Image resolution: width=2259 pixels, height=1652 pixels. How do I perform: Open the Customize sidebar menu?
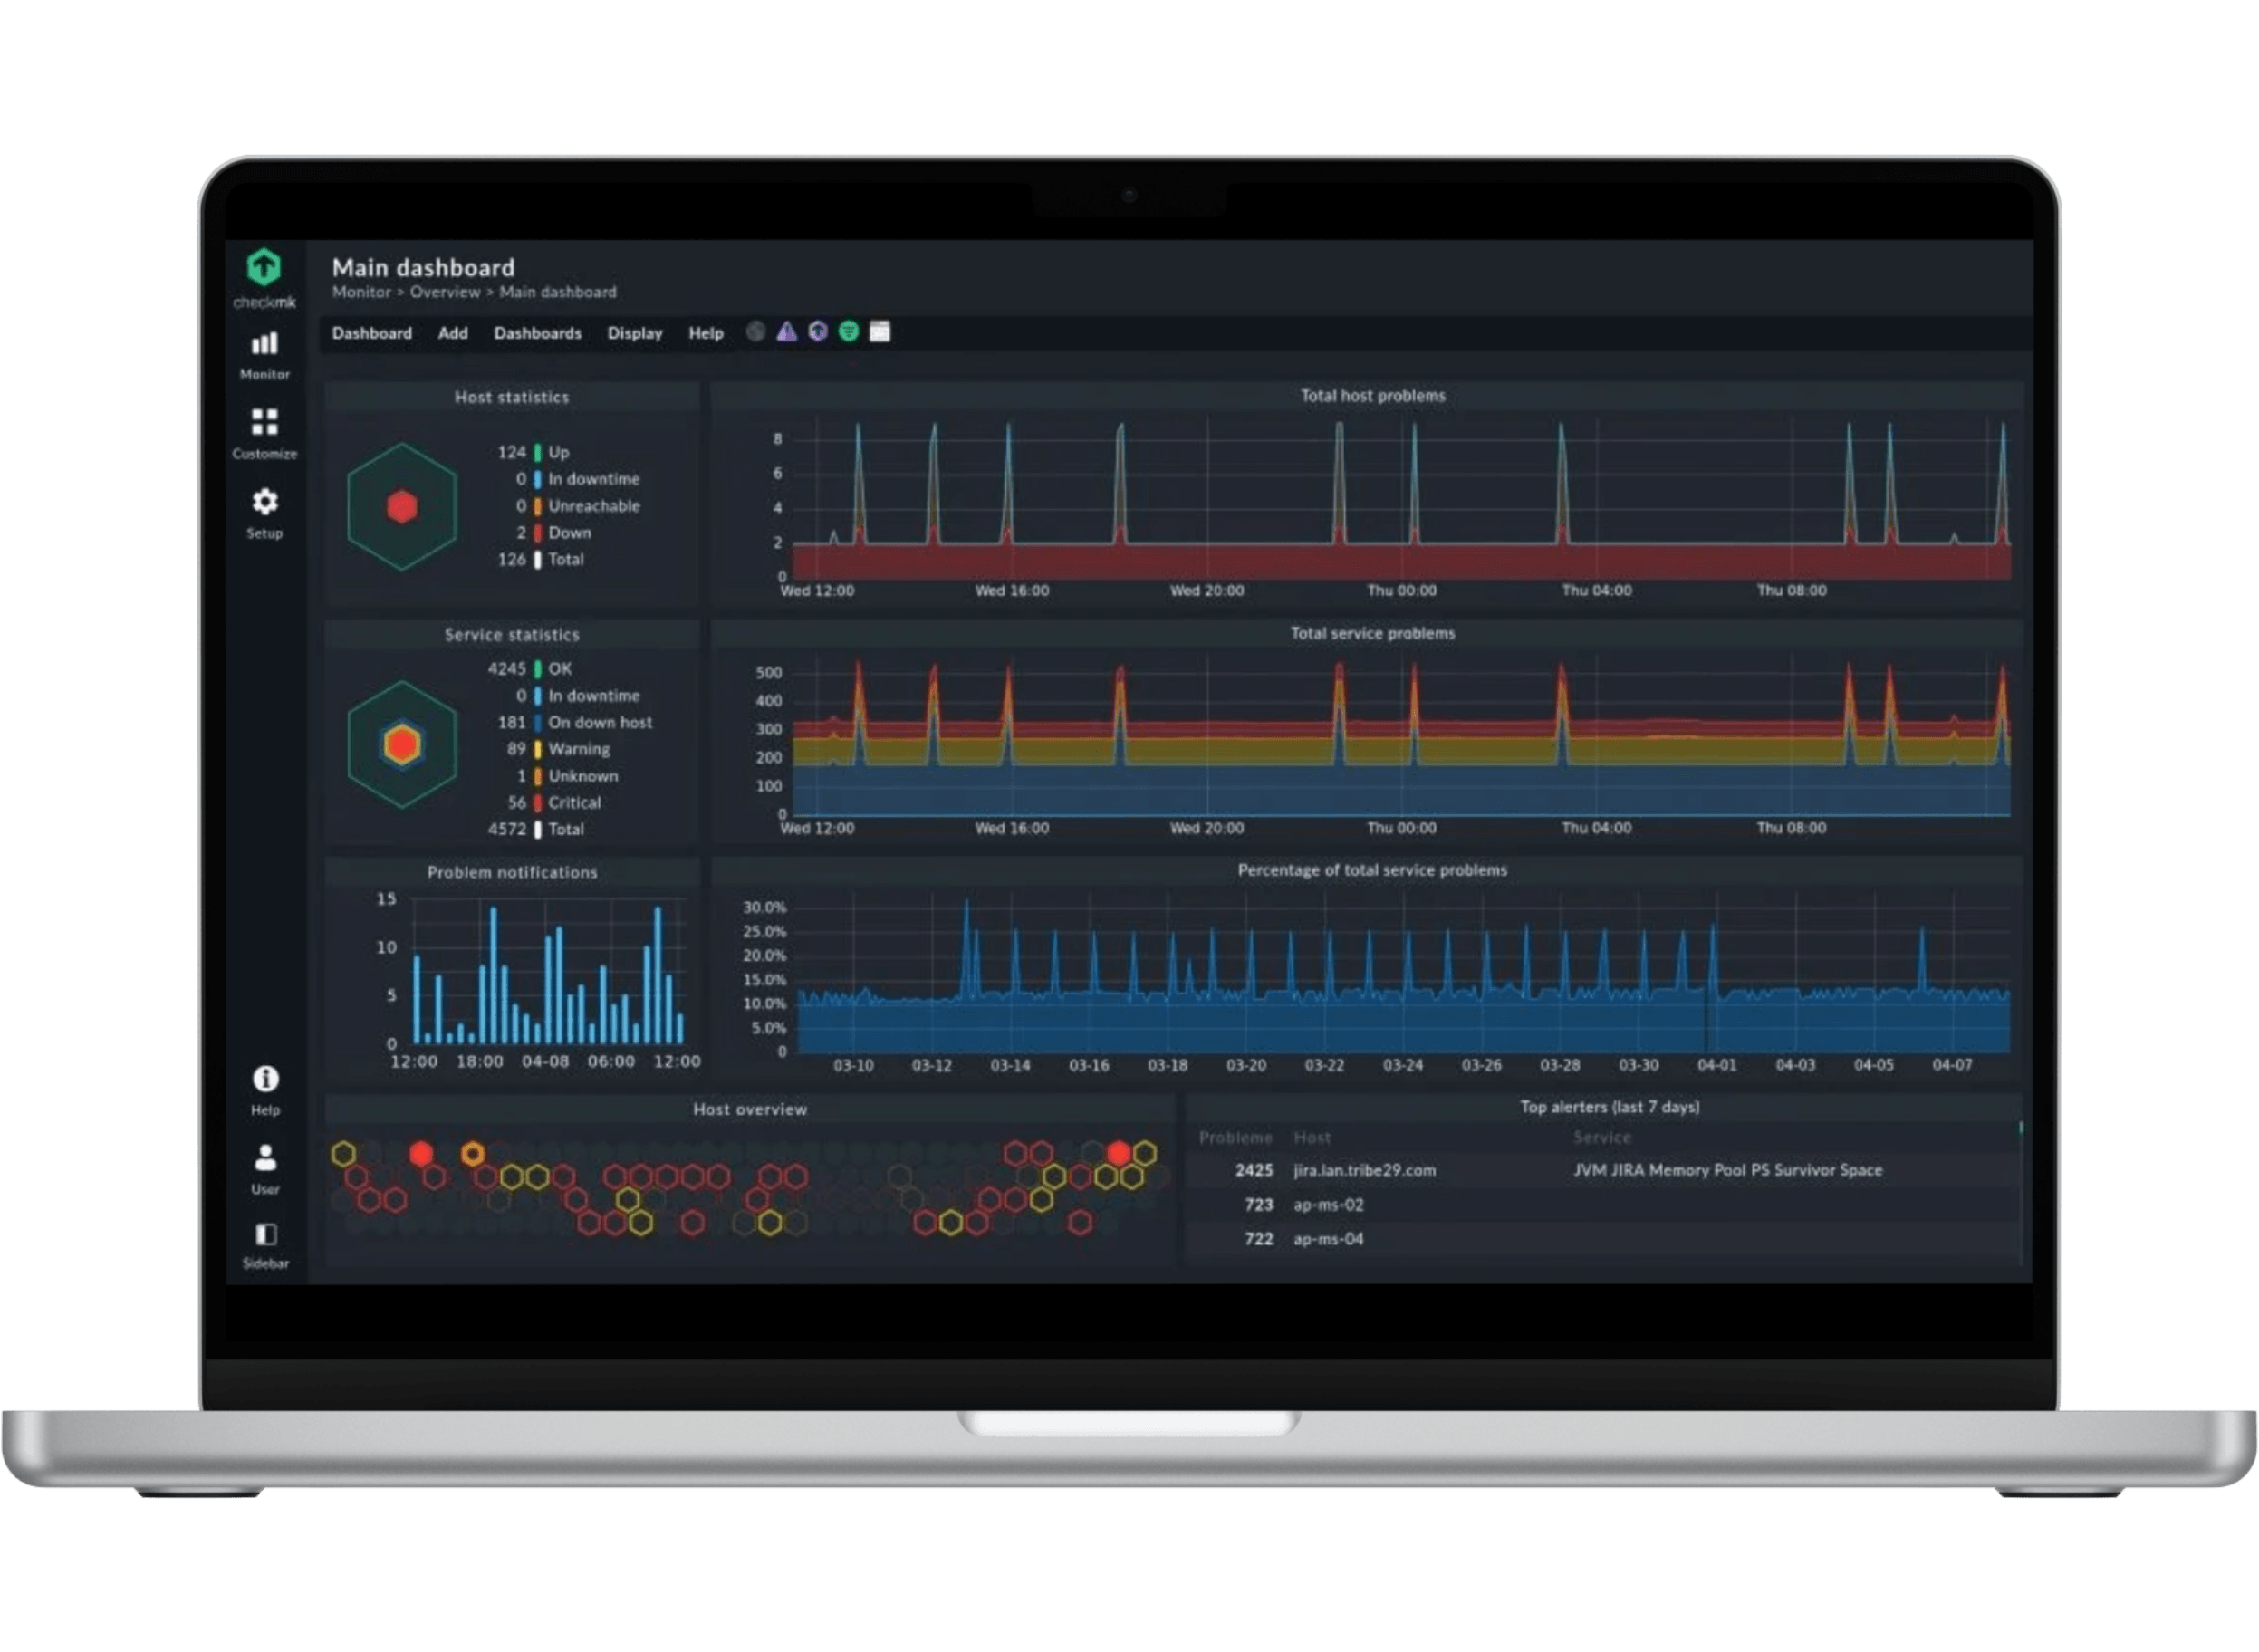[x=264, y=433]
